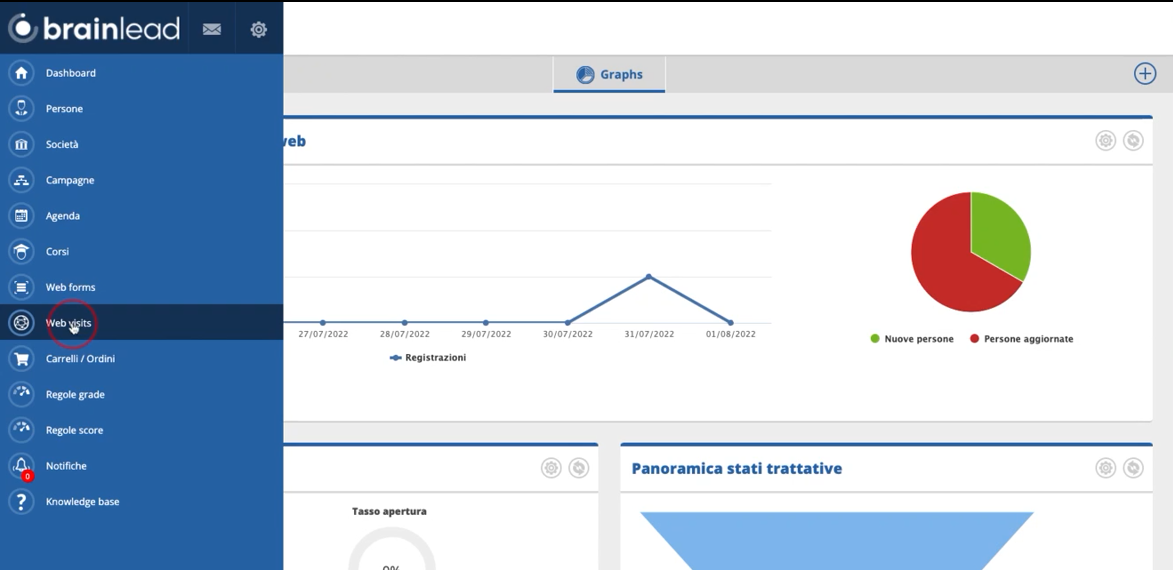Switch to the Graphs tab

tap(609, 74)
